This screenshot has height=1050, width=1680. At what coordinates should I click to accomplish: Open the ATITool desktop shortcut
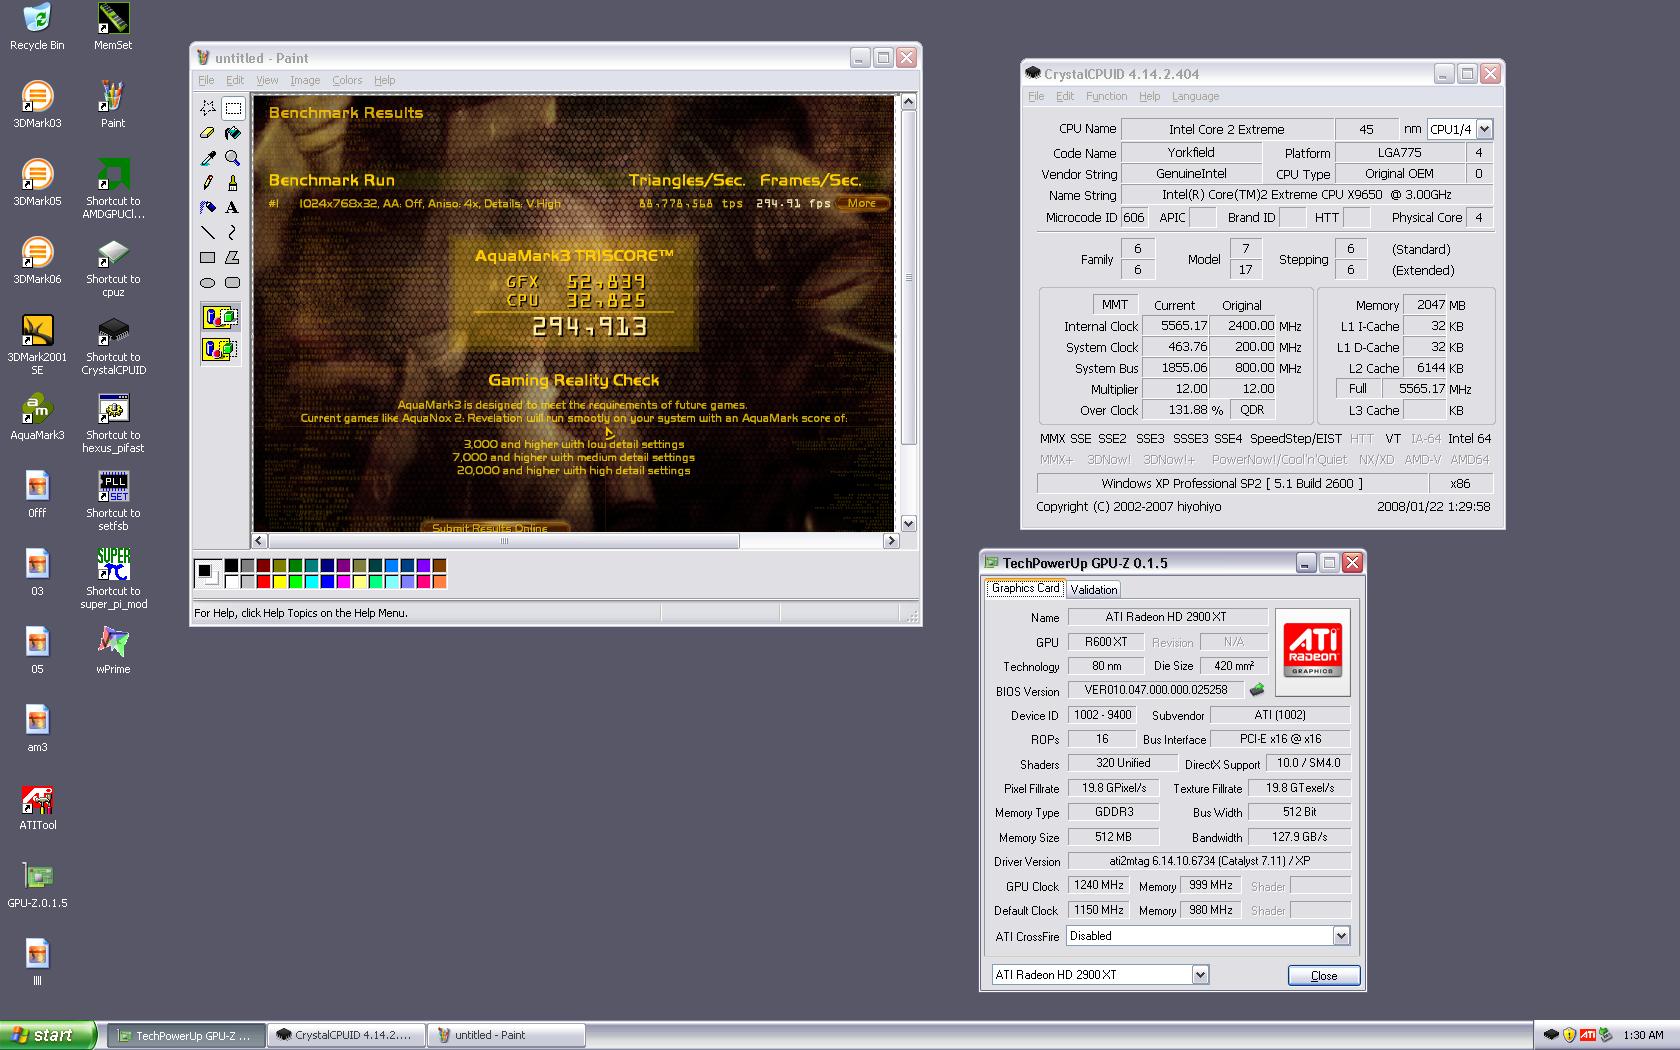click(37, 807)
